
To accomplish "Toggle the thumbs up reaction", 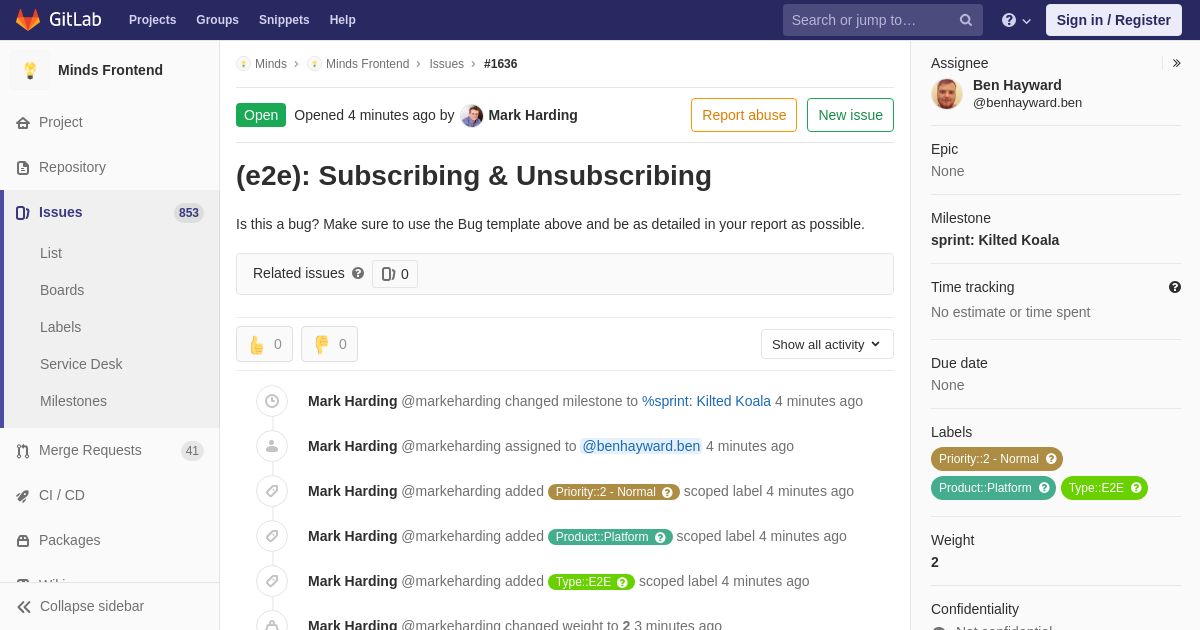I will (264, 344).
